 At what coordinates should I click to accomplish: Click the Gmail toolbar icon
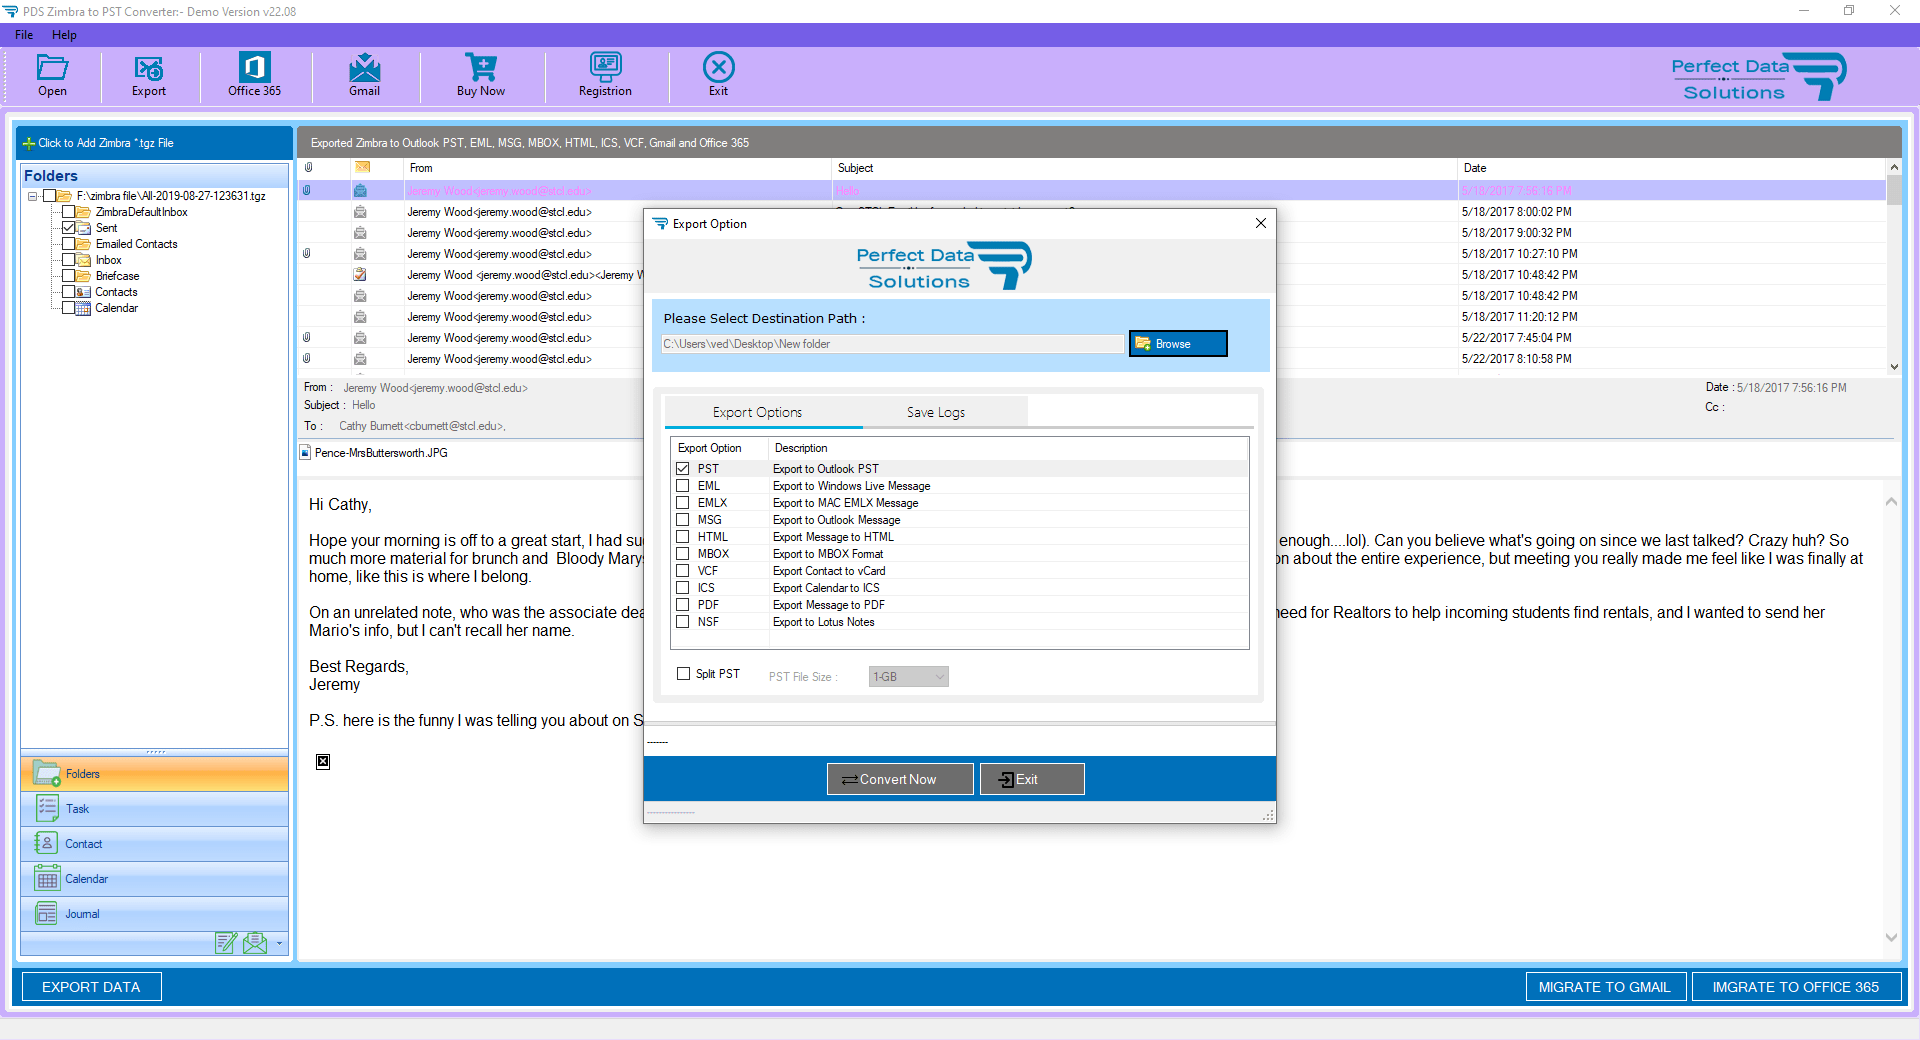[x=364, y=67]
